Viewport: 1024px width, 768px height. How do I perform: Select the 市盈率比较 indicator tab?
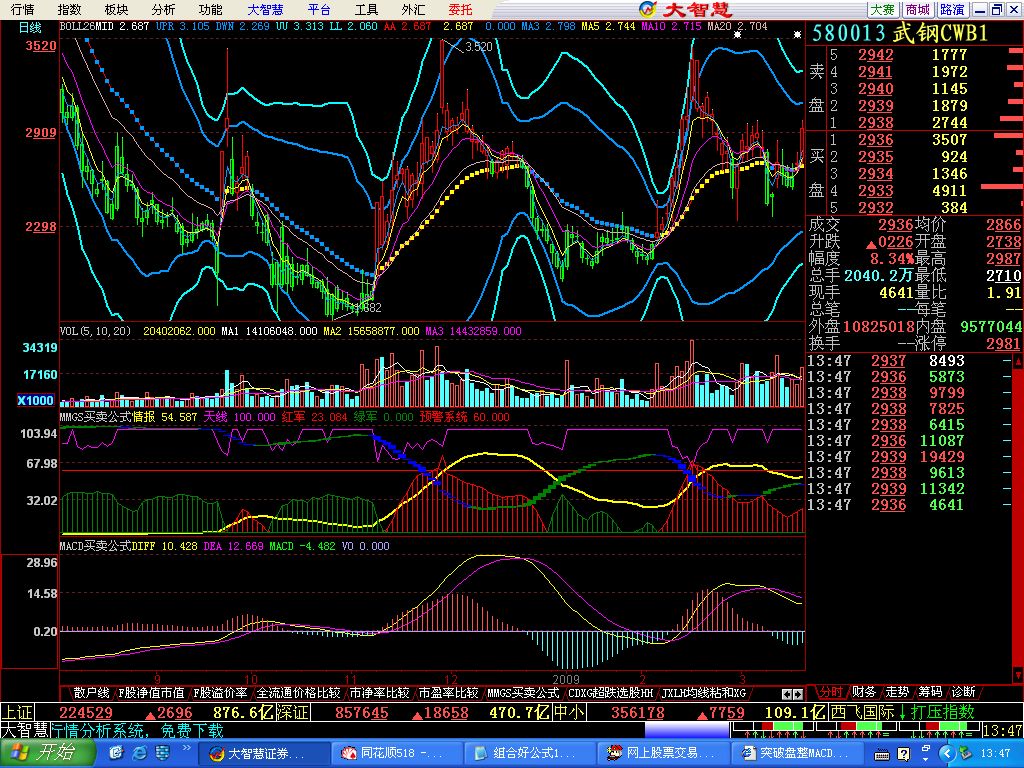pyautogui.click(x=448, y=693)
